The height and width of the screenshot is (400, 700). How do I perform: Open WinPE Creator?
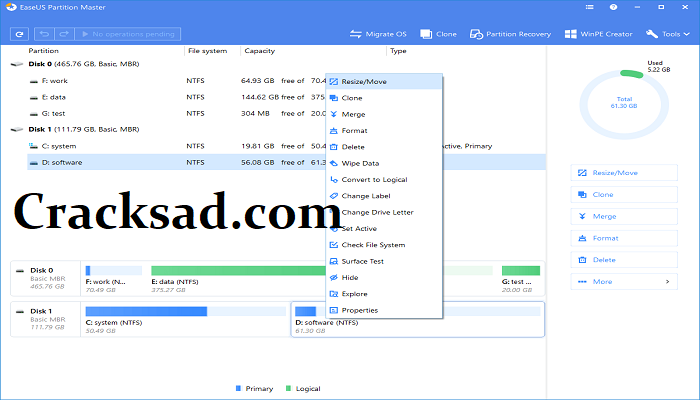tap(598, 34)
